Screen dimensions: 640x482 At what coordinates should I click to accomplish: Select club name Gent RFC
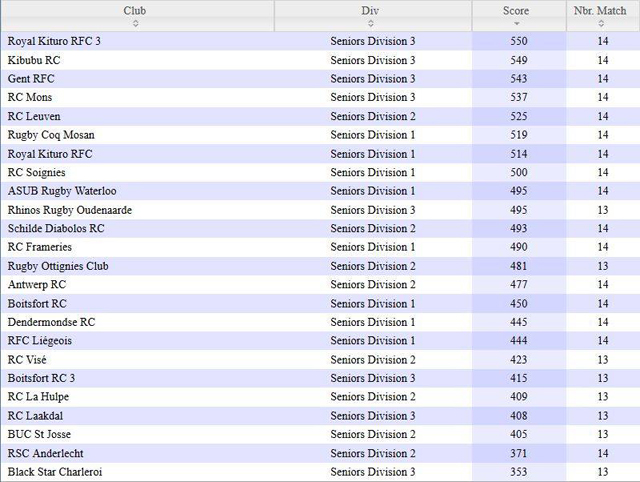[31, 78]
